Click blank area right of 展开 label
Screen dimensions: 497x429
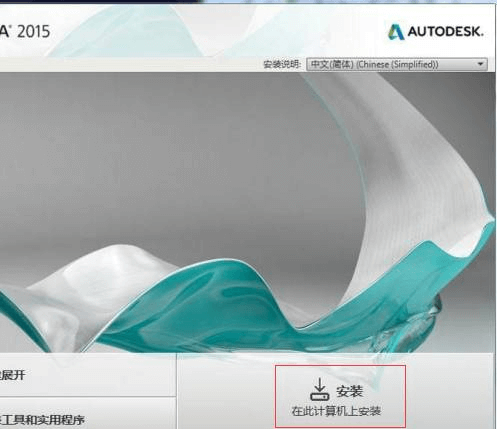coord(100,375)
